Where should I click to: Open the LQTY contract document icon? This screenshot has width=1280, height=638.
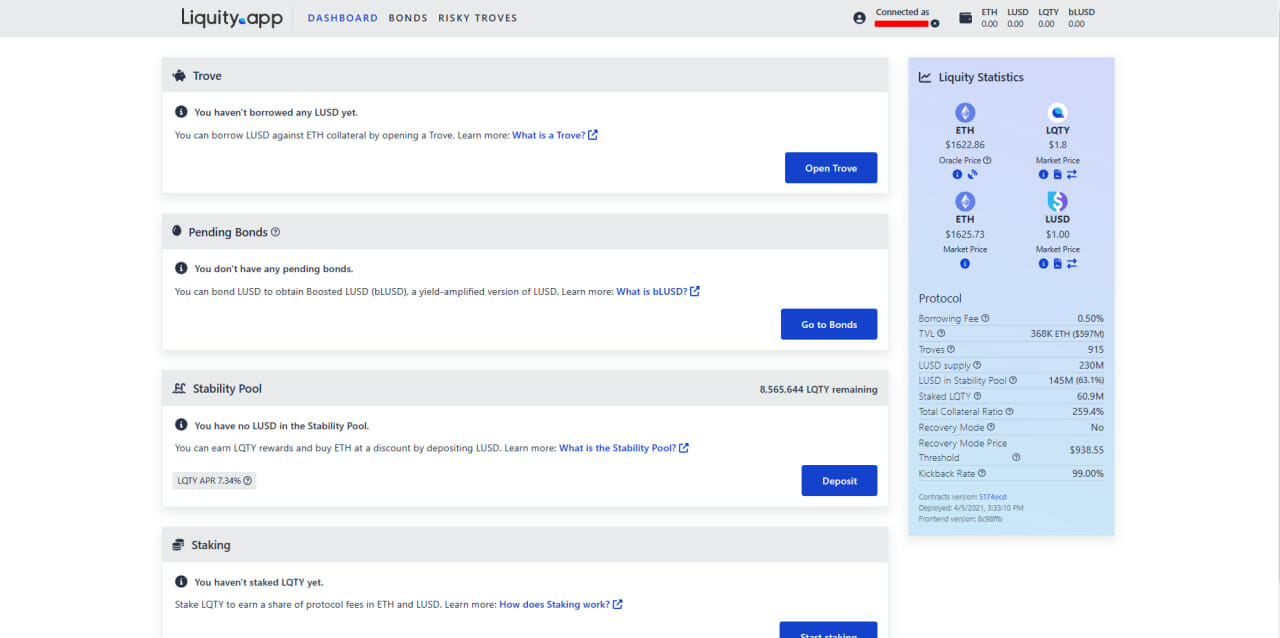tap(1057, 174)
